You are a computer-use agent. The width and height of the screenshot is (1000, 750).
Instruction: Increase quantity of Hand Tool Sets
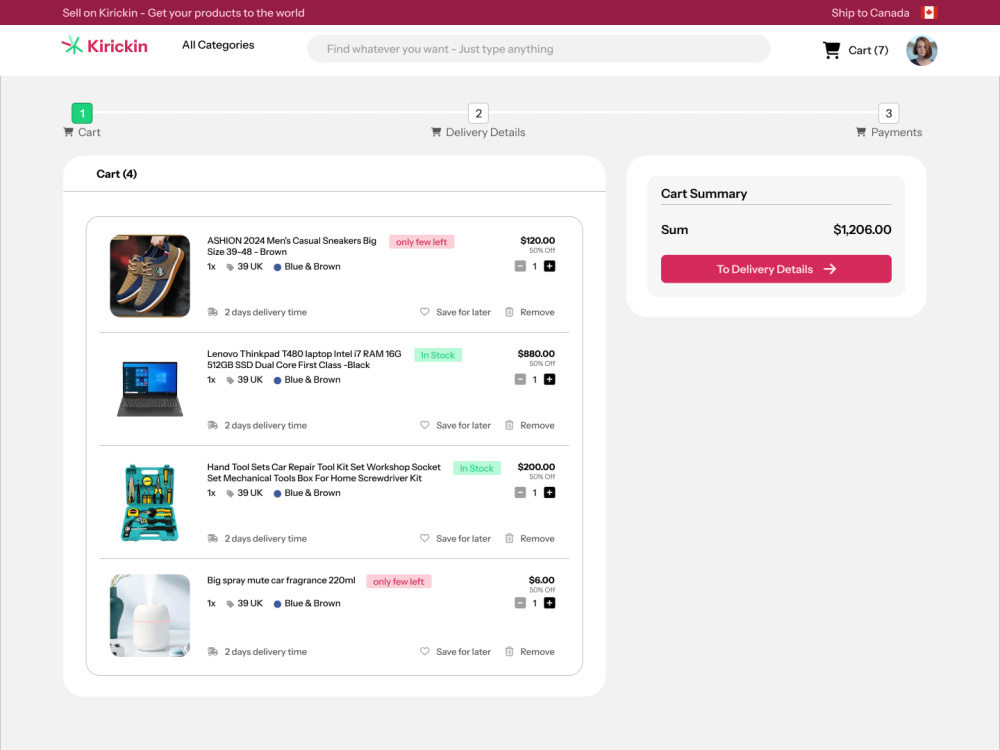pyautogui.click(x=549, y=492)
